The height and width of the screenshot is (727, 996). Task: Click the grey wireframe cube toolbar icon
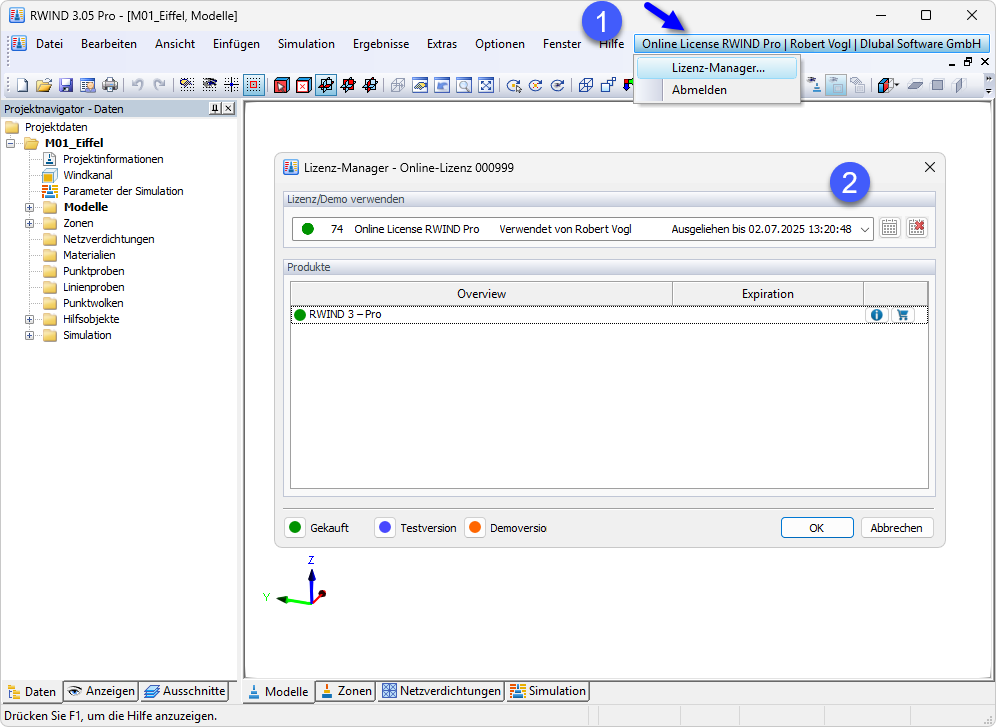398,85
